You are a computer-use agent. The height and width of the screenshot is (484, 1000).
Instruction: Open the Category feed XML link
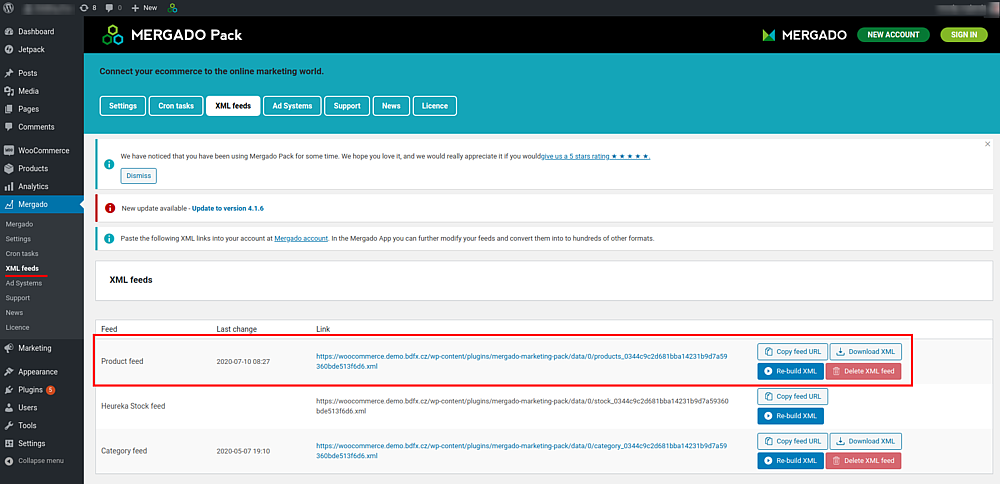click(522, 451)
